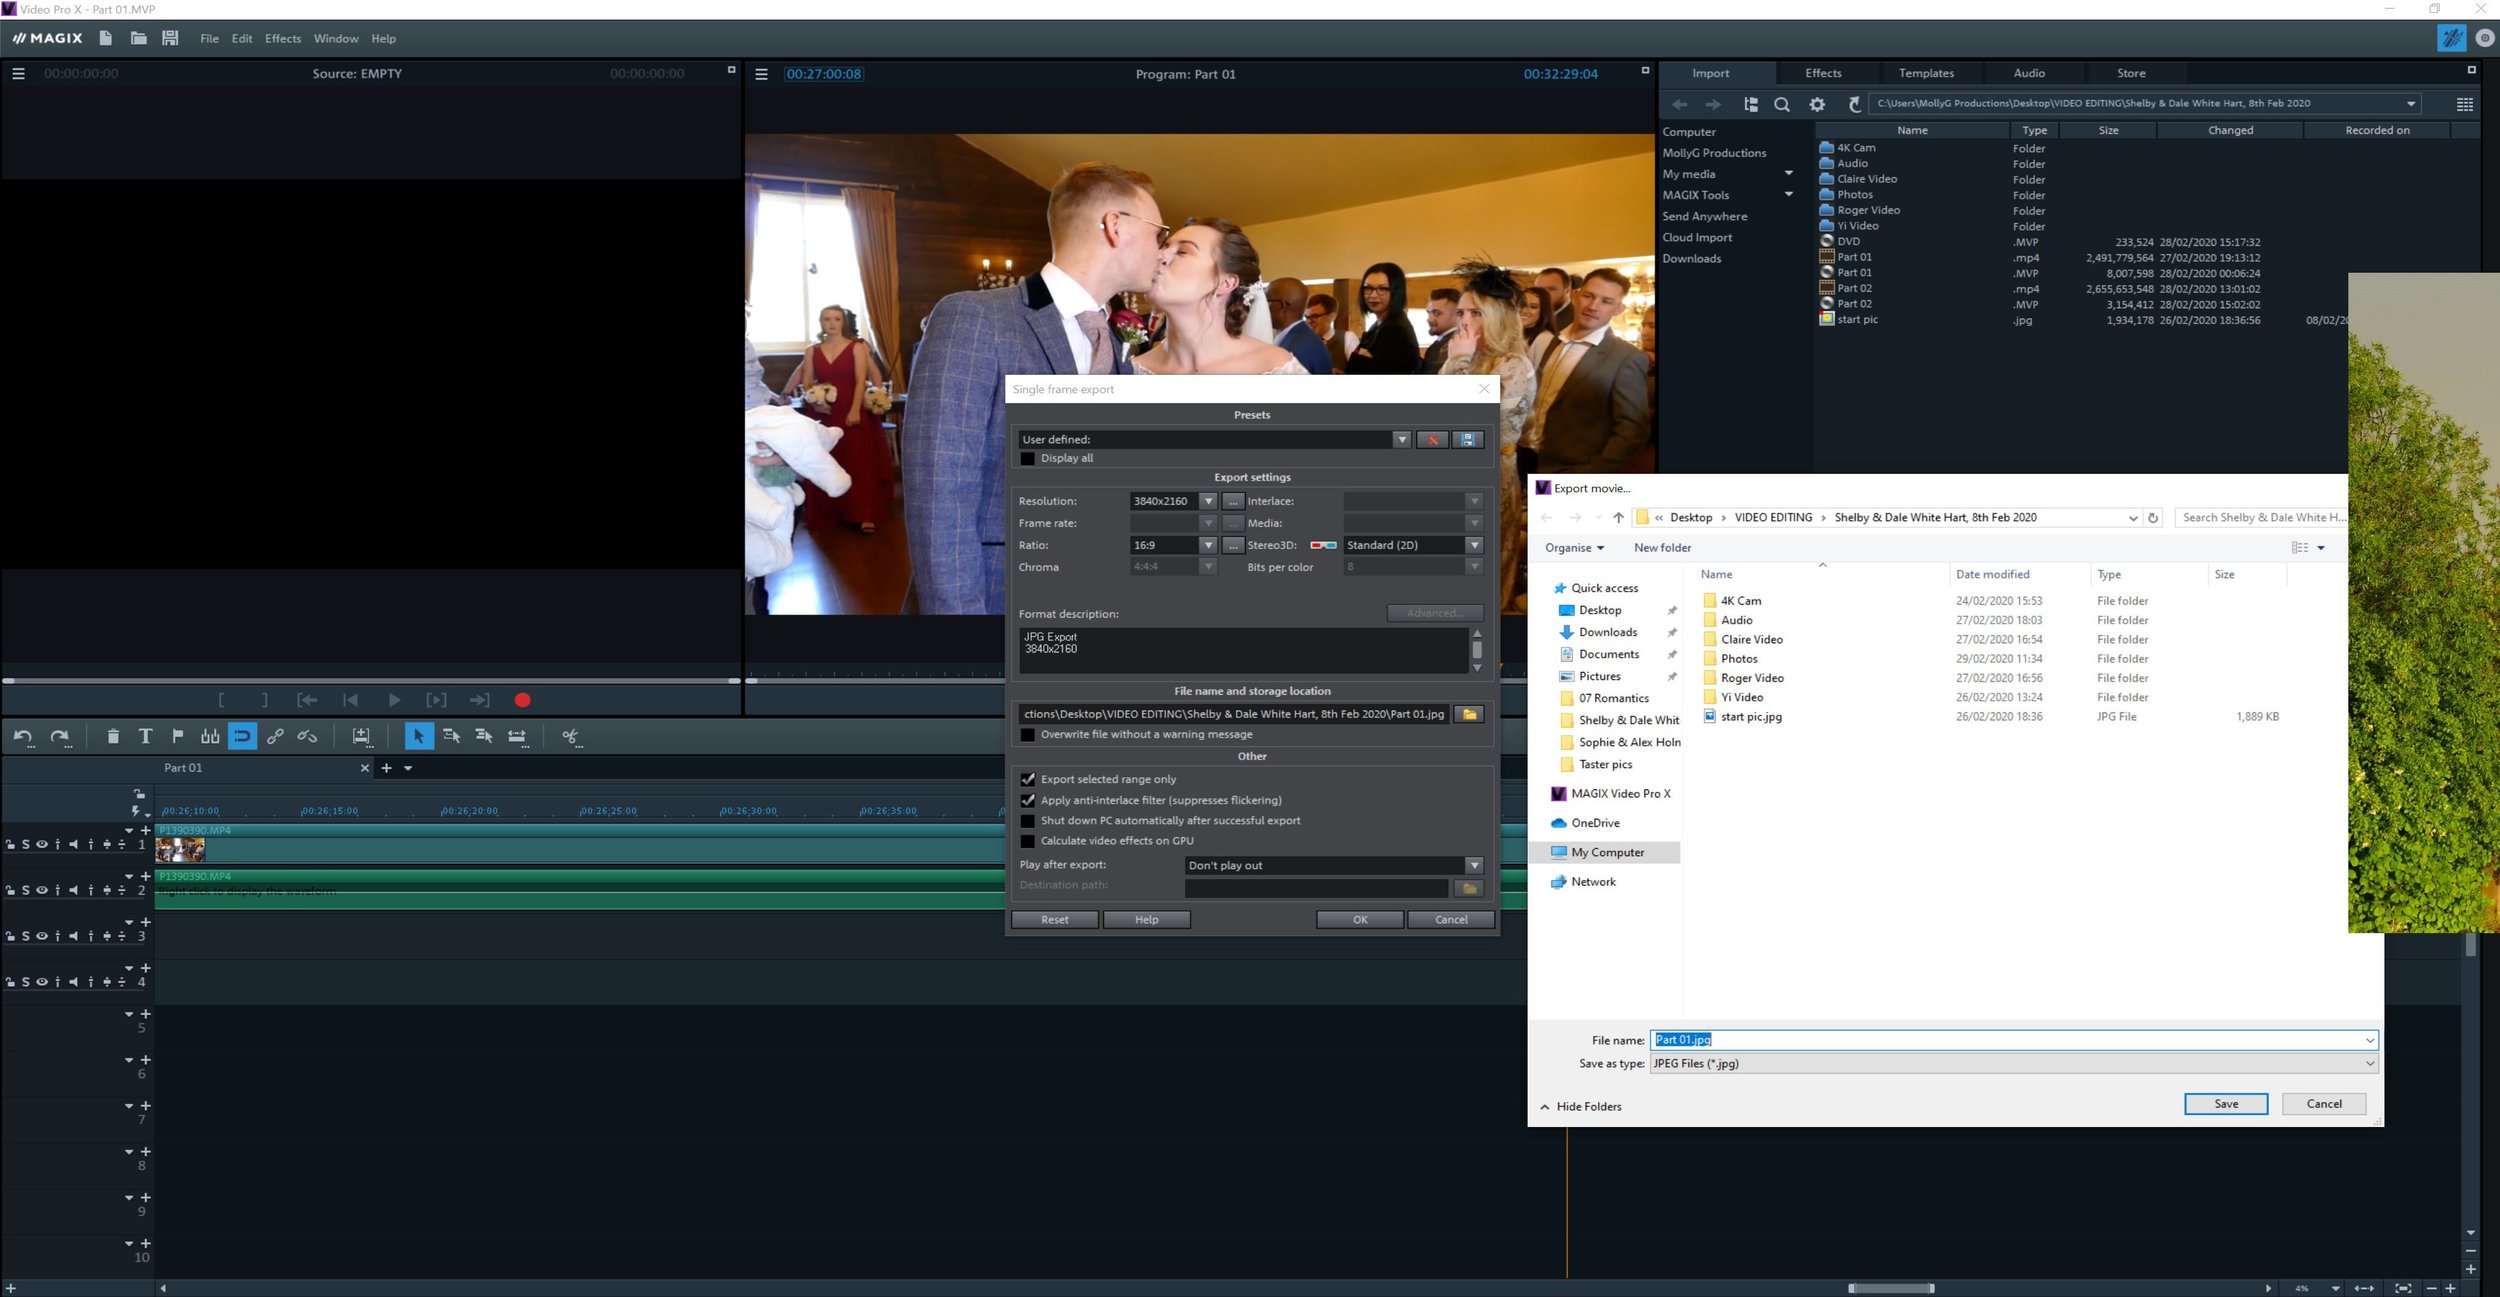
Task: Click the scissors cut tool icon
Action: click(x=570, y=736)
